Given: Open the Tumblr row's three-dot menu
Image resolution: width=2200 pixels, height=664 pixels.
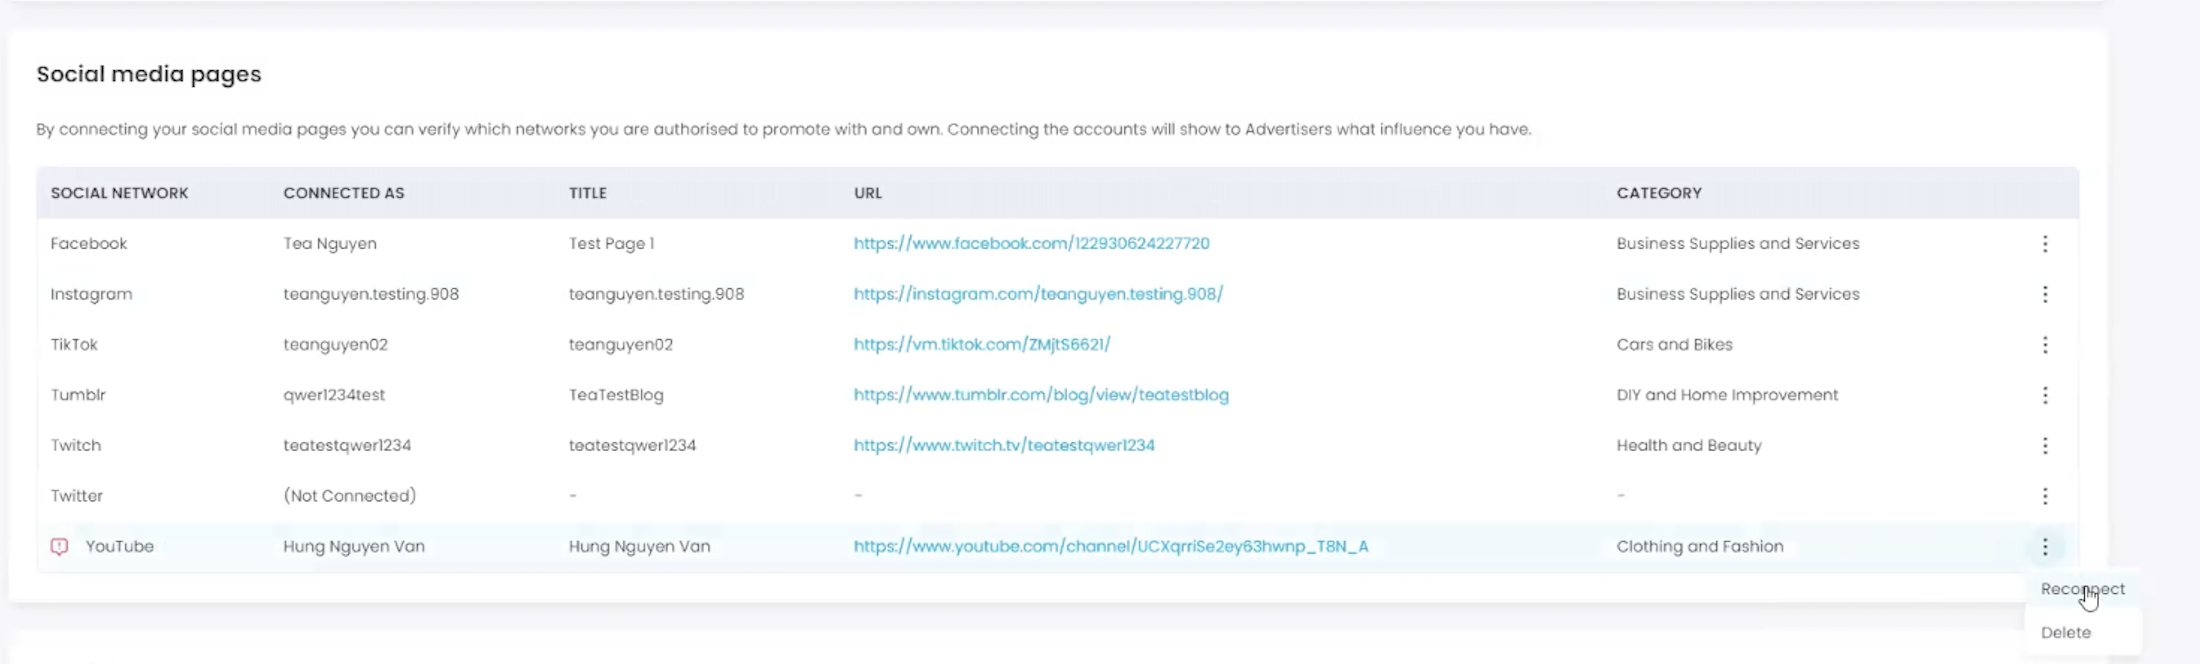Looking at the screenshot, I should 2045,395.
